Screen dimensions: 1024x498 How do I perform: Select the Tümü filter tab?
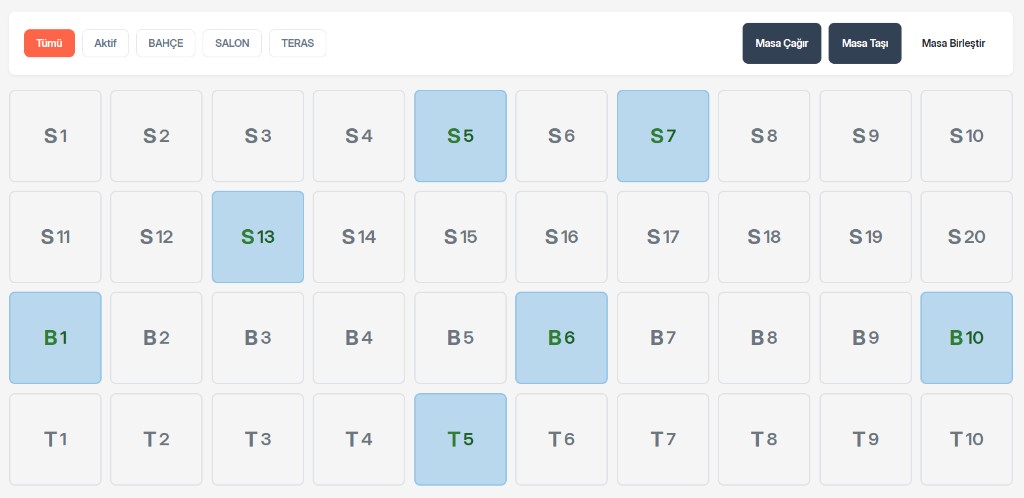tap(49, 43)
